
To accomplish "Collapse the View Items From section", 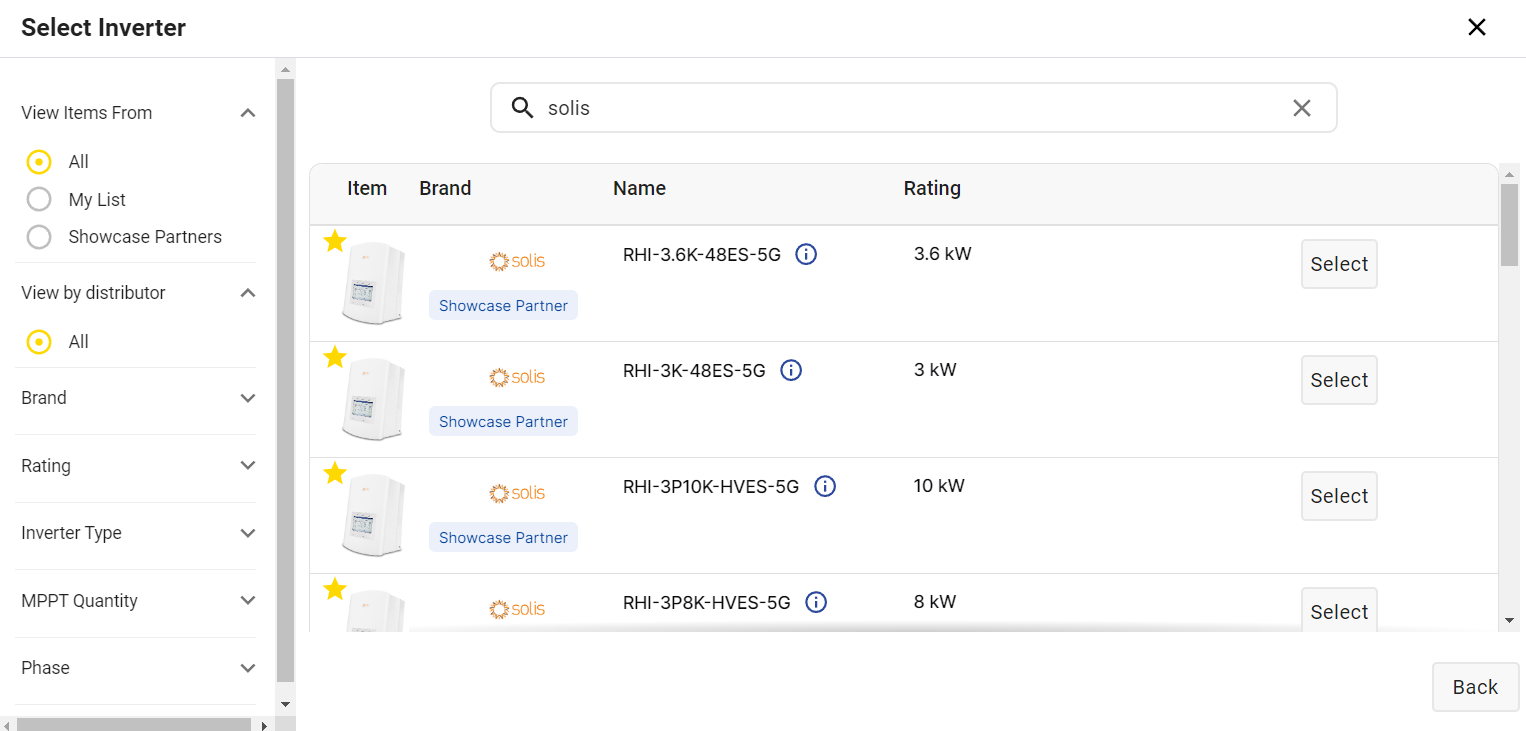I will pos(248,113).
